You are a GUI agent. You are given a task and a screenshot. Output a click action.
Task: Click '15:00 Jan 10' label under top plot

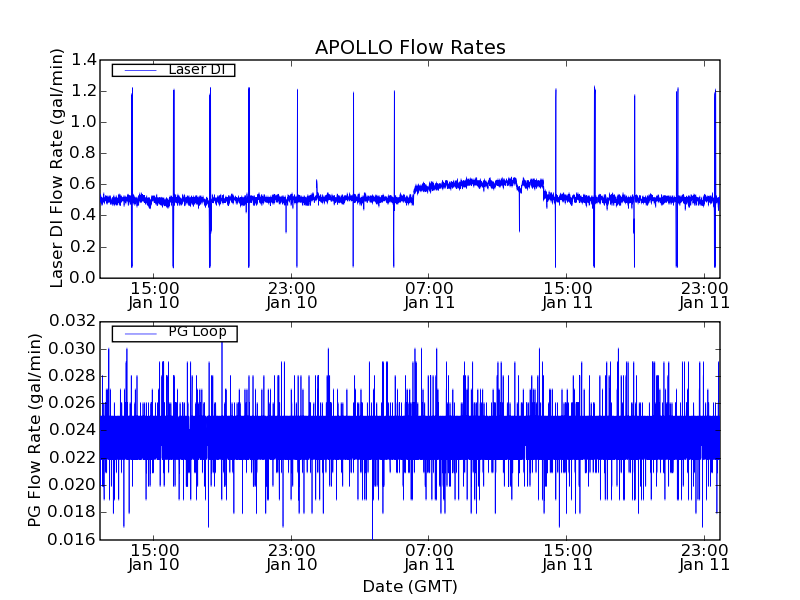154,295
